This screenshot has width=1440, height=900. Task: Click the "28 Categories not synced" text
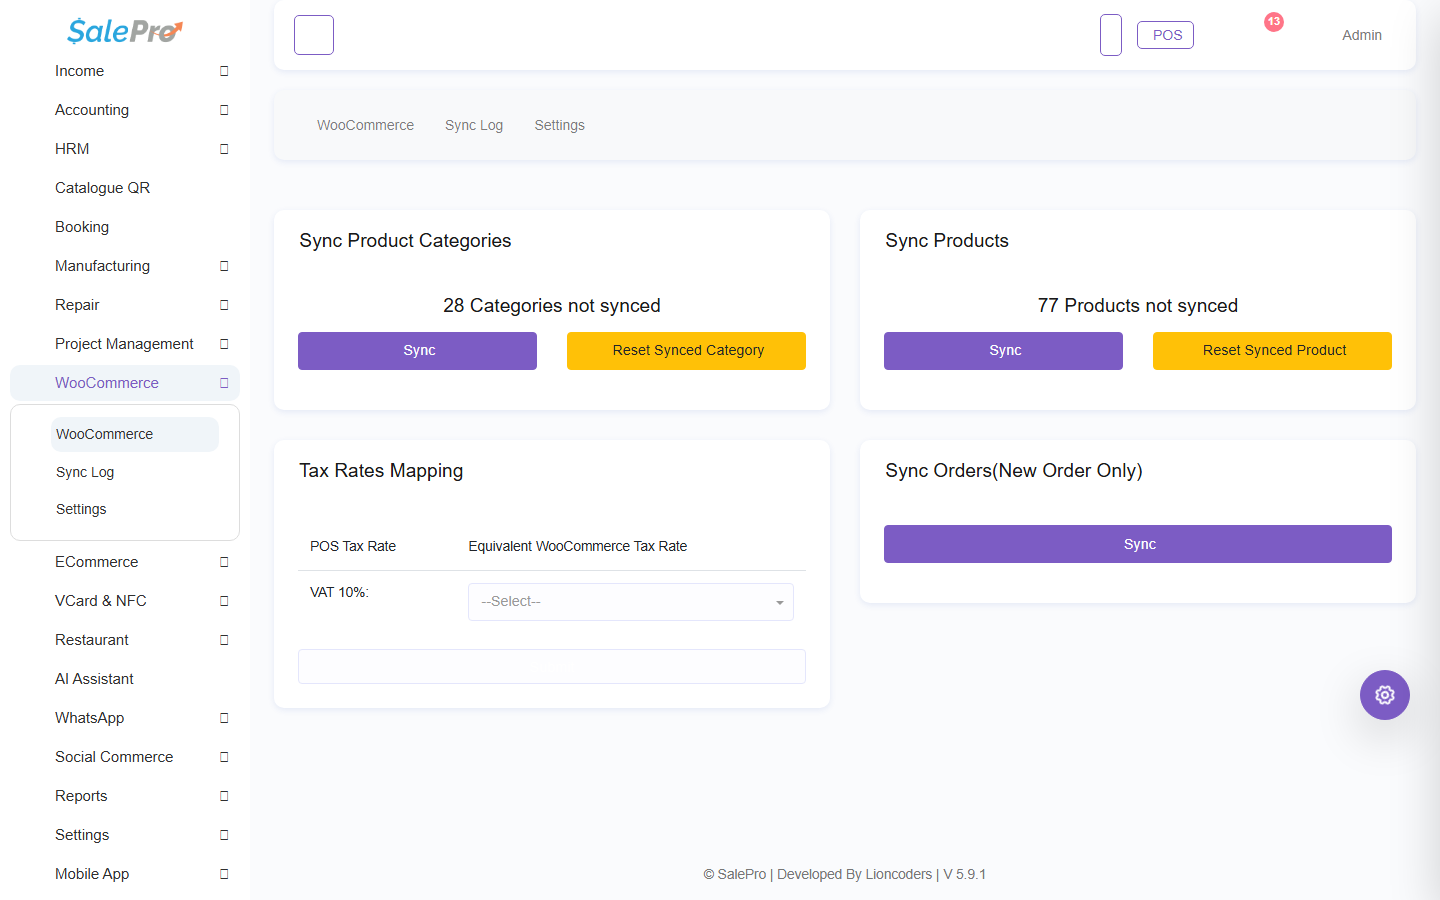click(x=552, y=306)
